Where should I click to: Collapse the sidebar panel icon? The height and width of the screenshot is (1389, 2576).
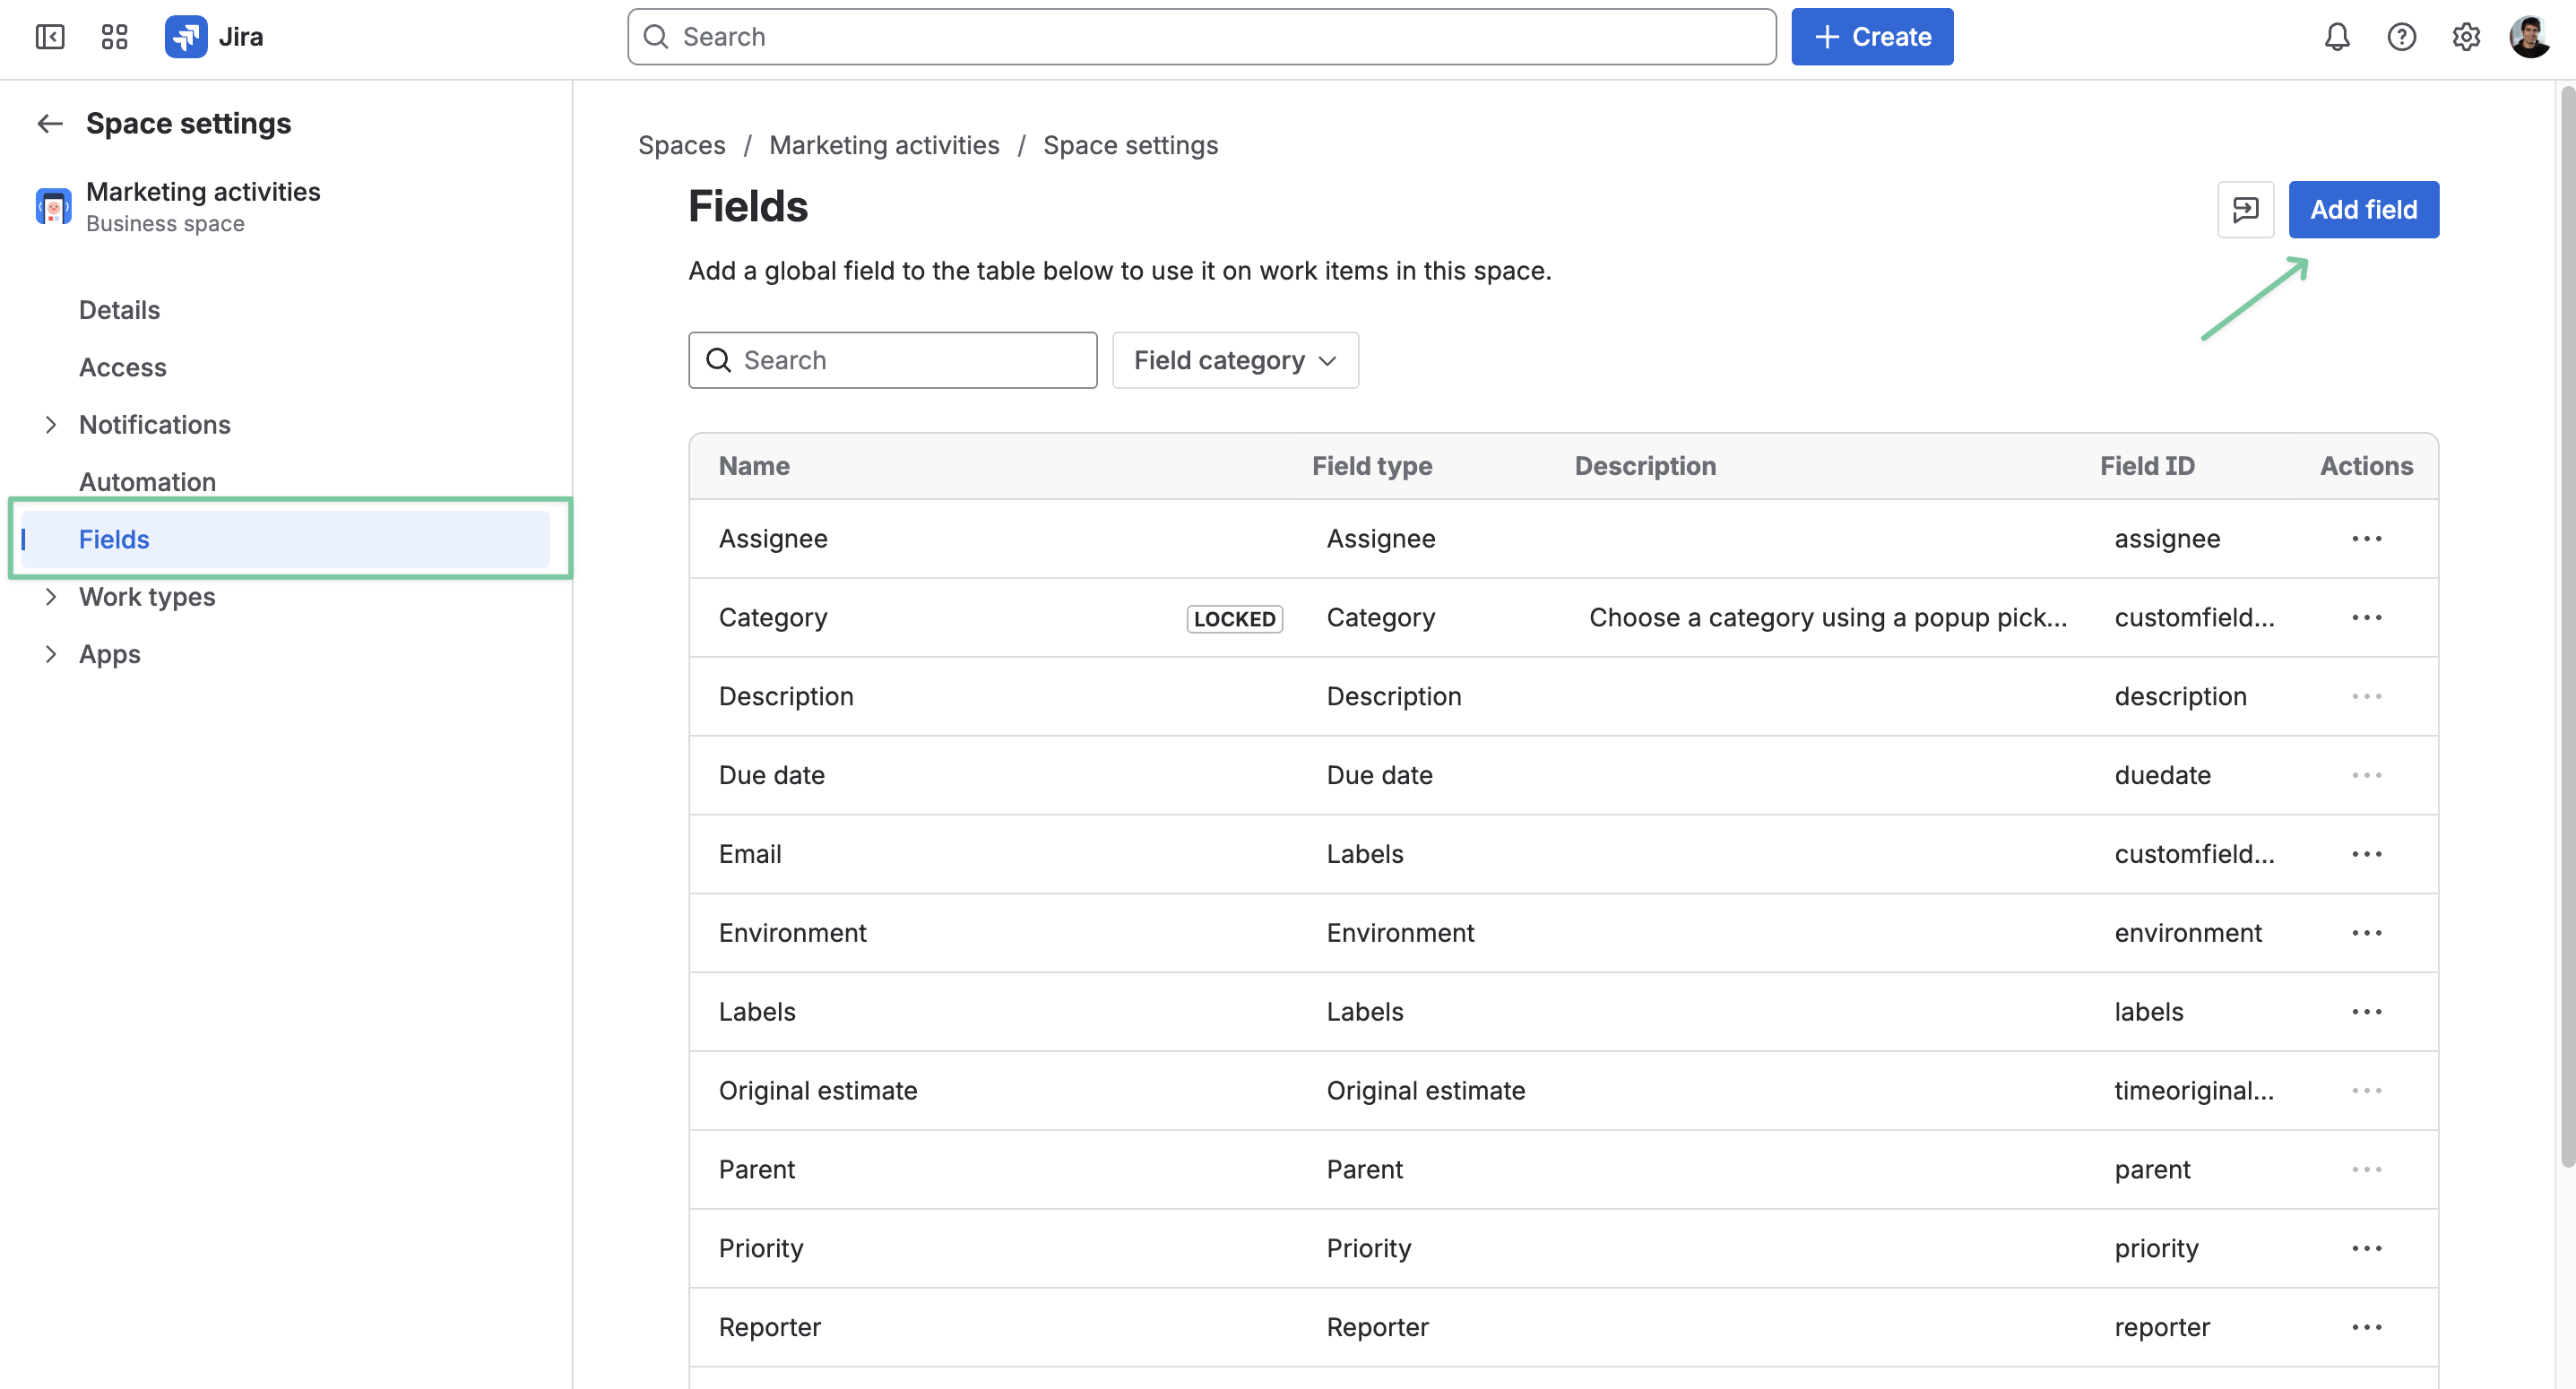(50, 37)
